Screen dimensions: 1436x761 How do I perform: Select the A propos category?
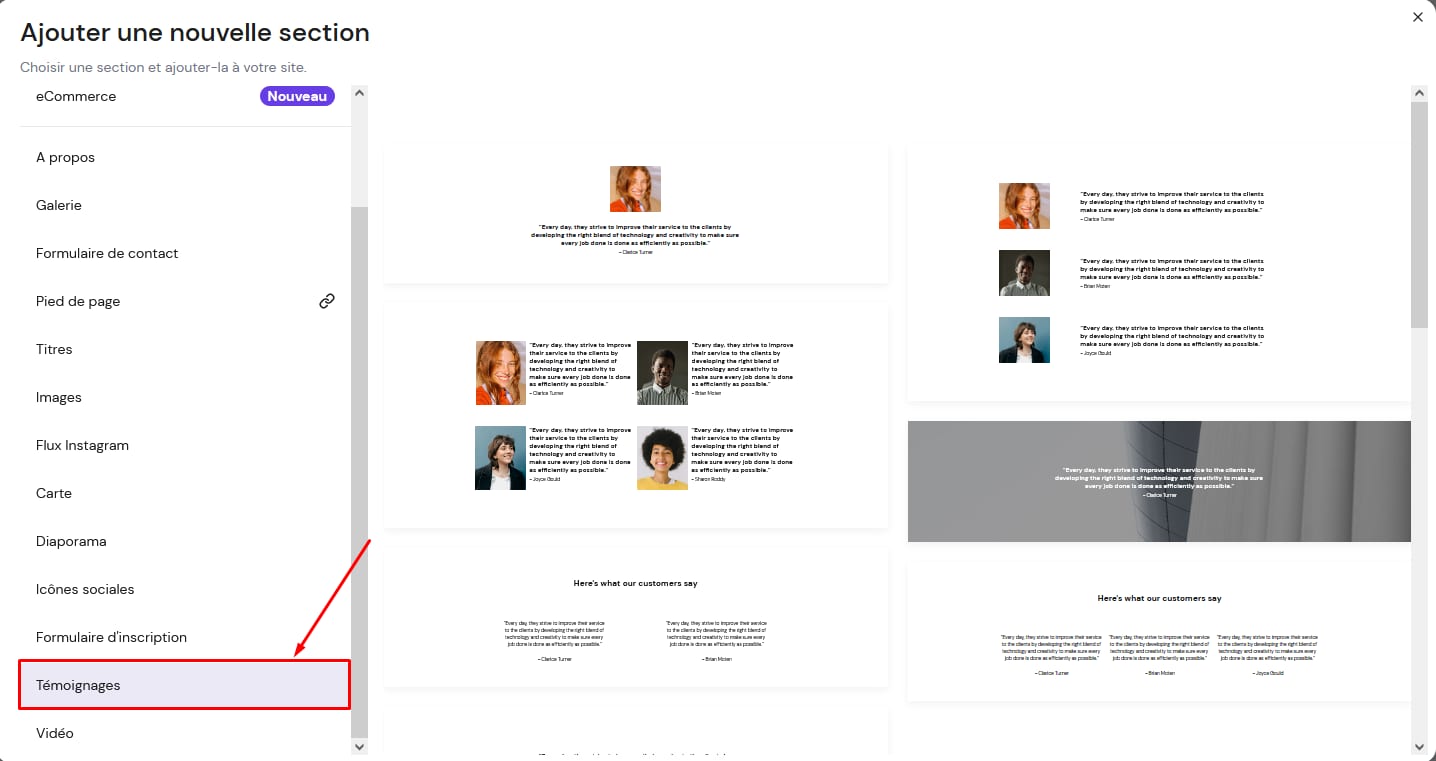click(x=65, y=157)
